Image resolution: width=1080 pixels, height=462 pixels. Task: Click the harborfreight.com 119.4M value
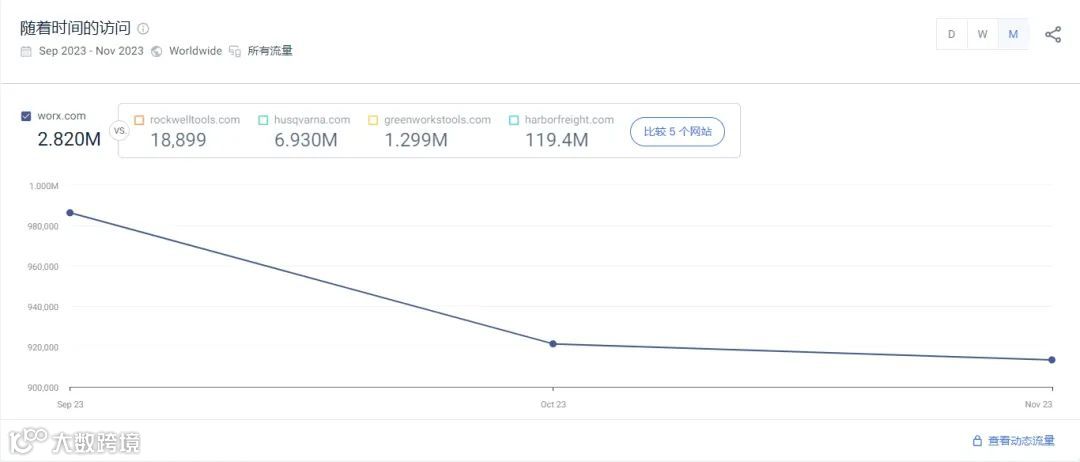[x=557, y=140]
